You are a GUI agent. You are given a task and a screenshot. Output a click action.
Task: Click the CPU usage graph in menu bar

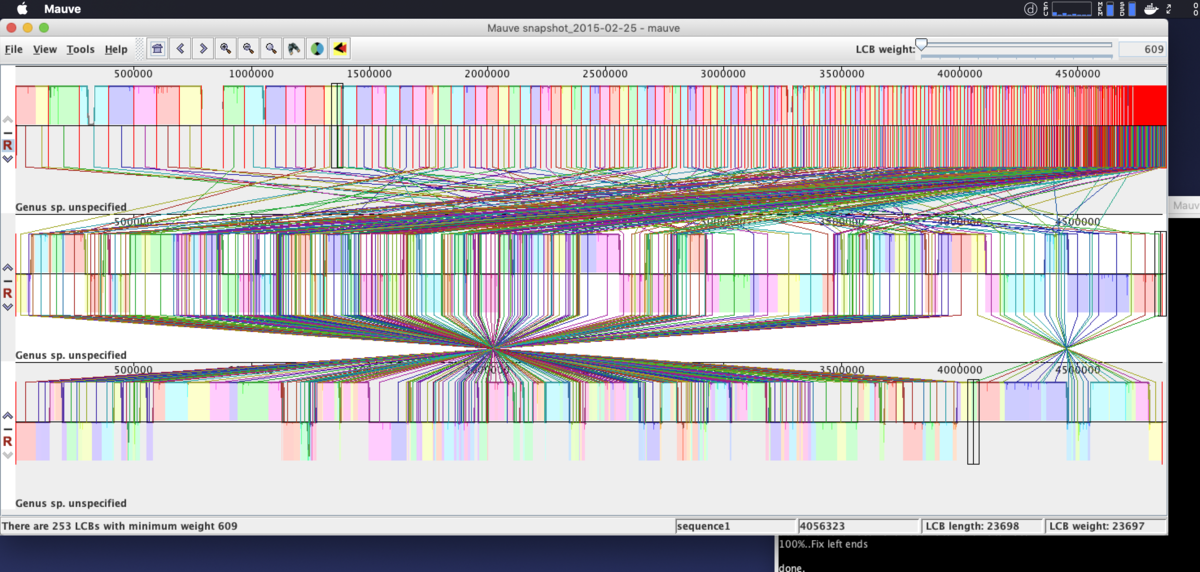(1070, 9)
